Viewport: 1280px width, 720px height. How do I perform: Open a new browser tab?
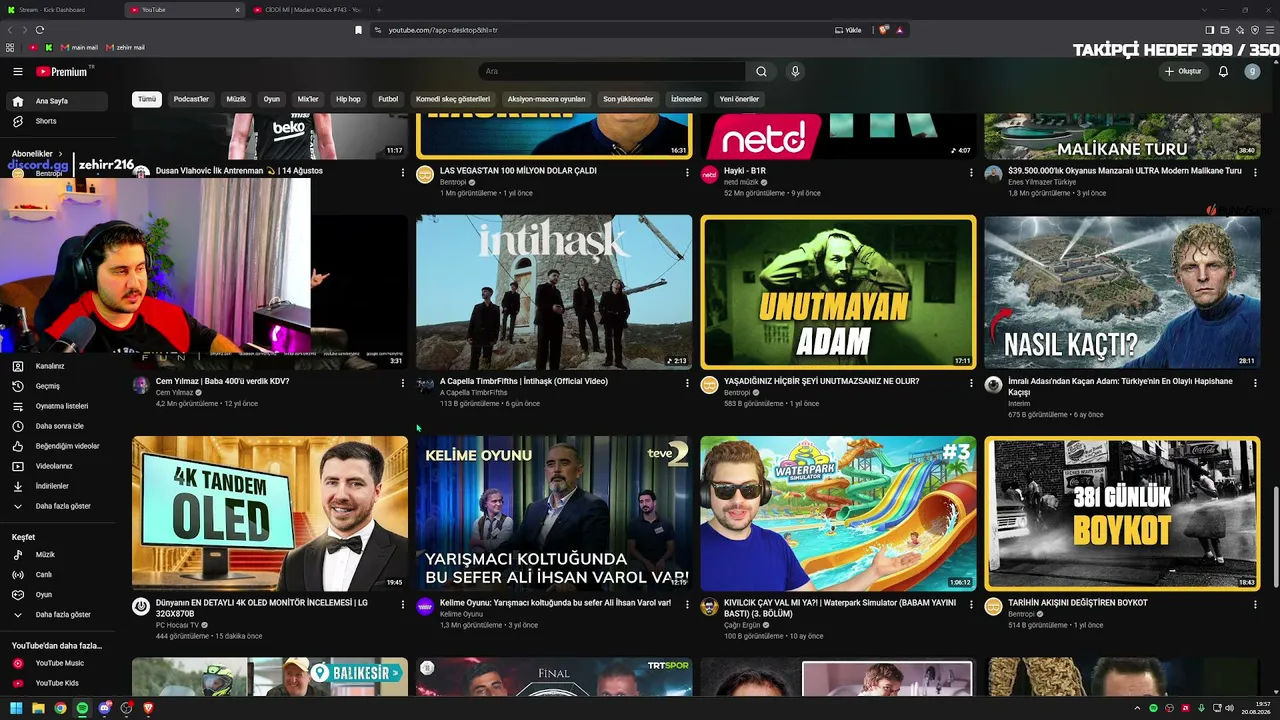pos(379,10)
